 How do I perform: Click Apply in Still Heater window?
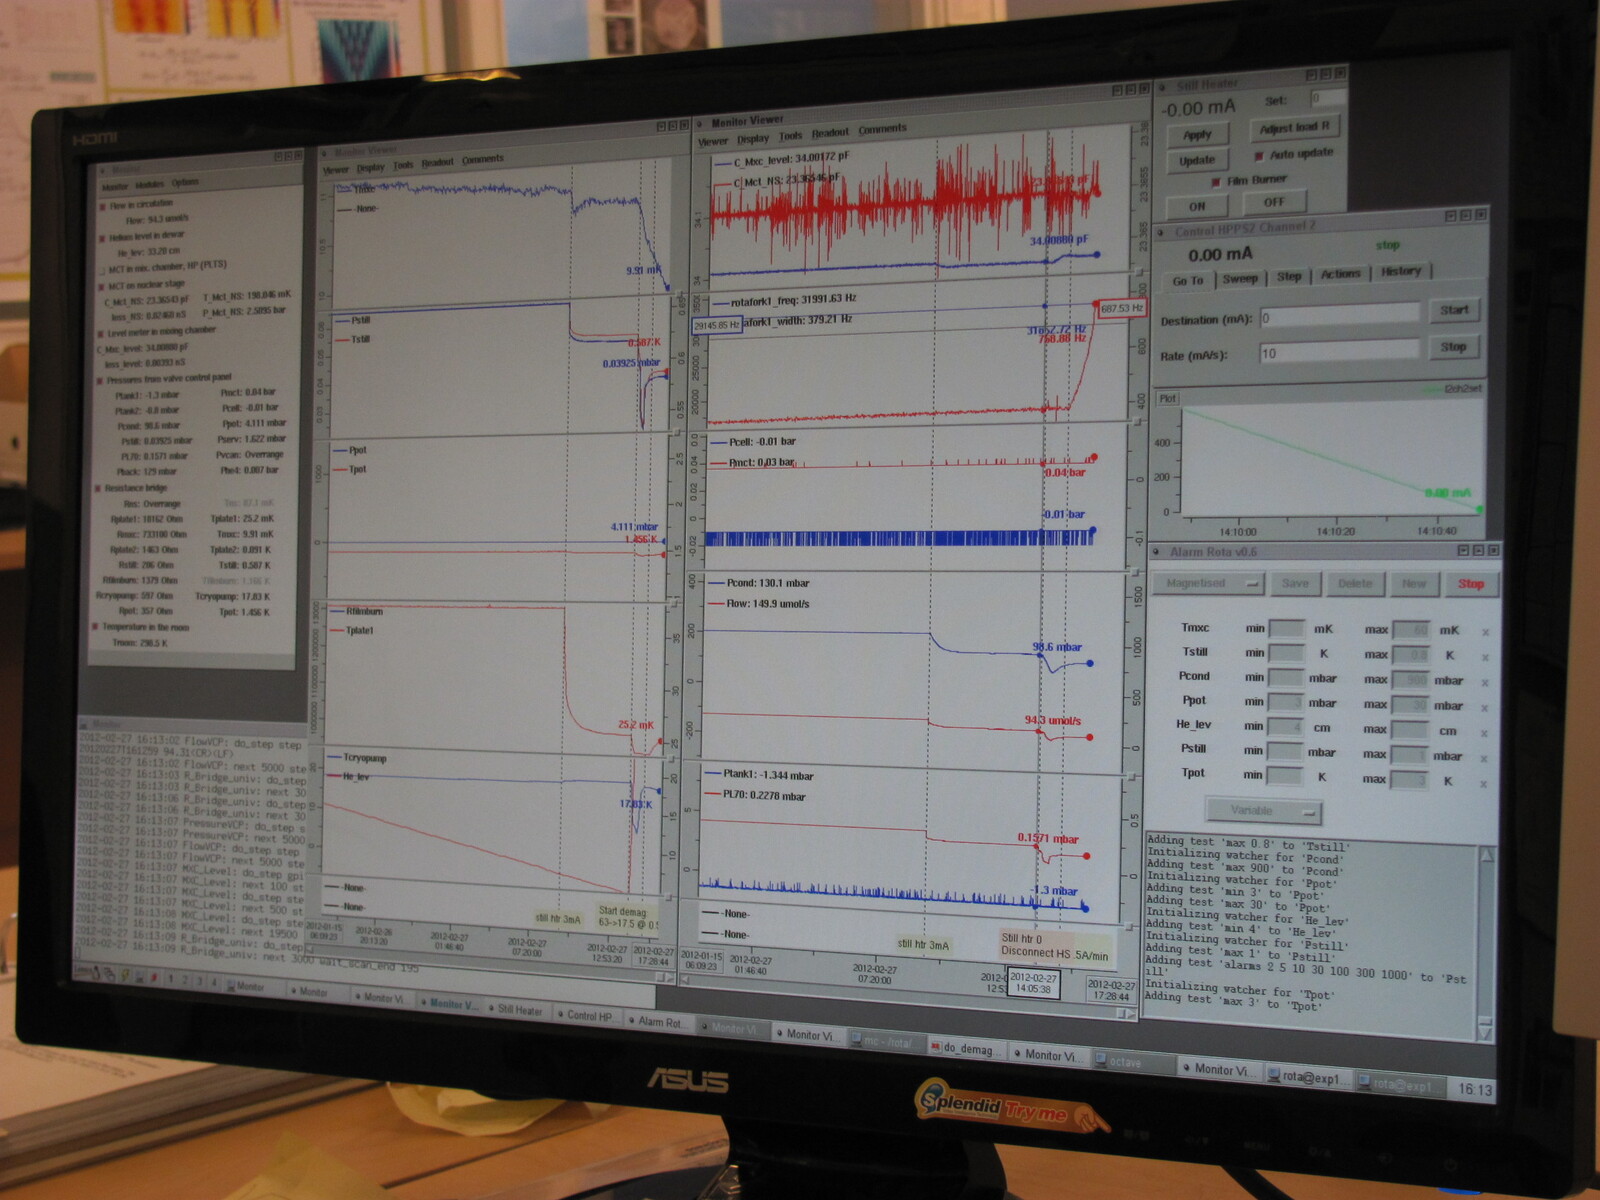point(1197,134)
